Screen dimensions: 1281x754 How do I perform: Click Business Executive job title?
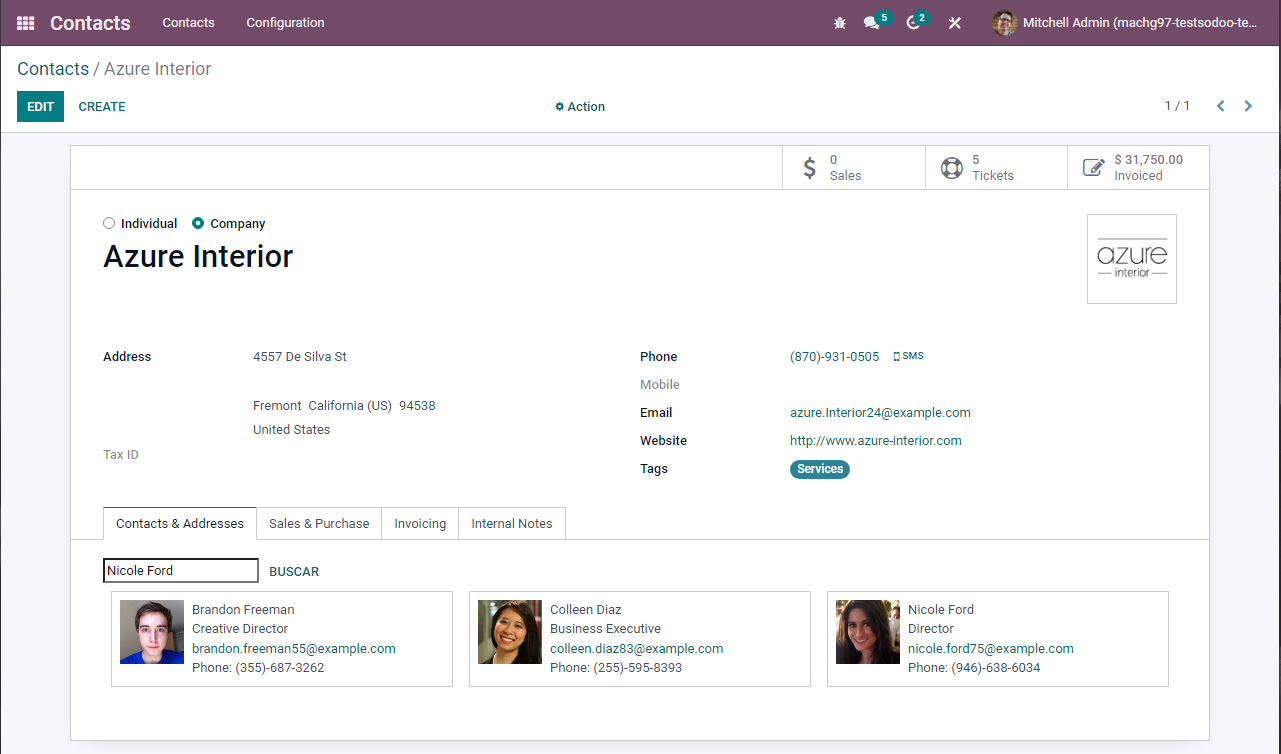[605, 629]
